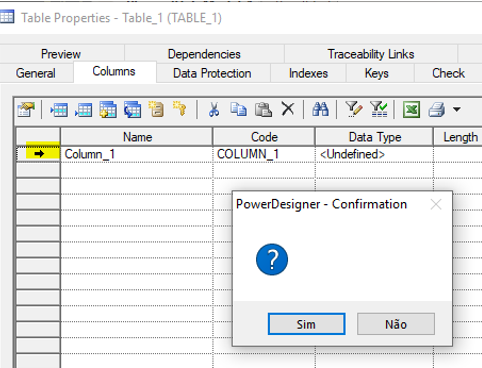Select the COLUMN_1 code cell
The height and width of the screenshot is (368, 482).
point(264,154)
